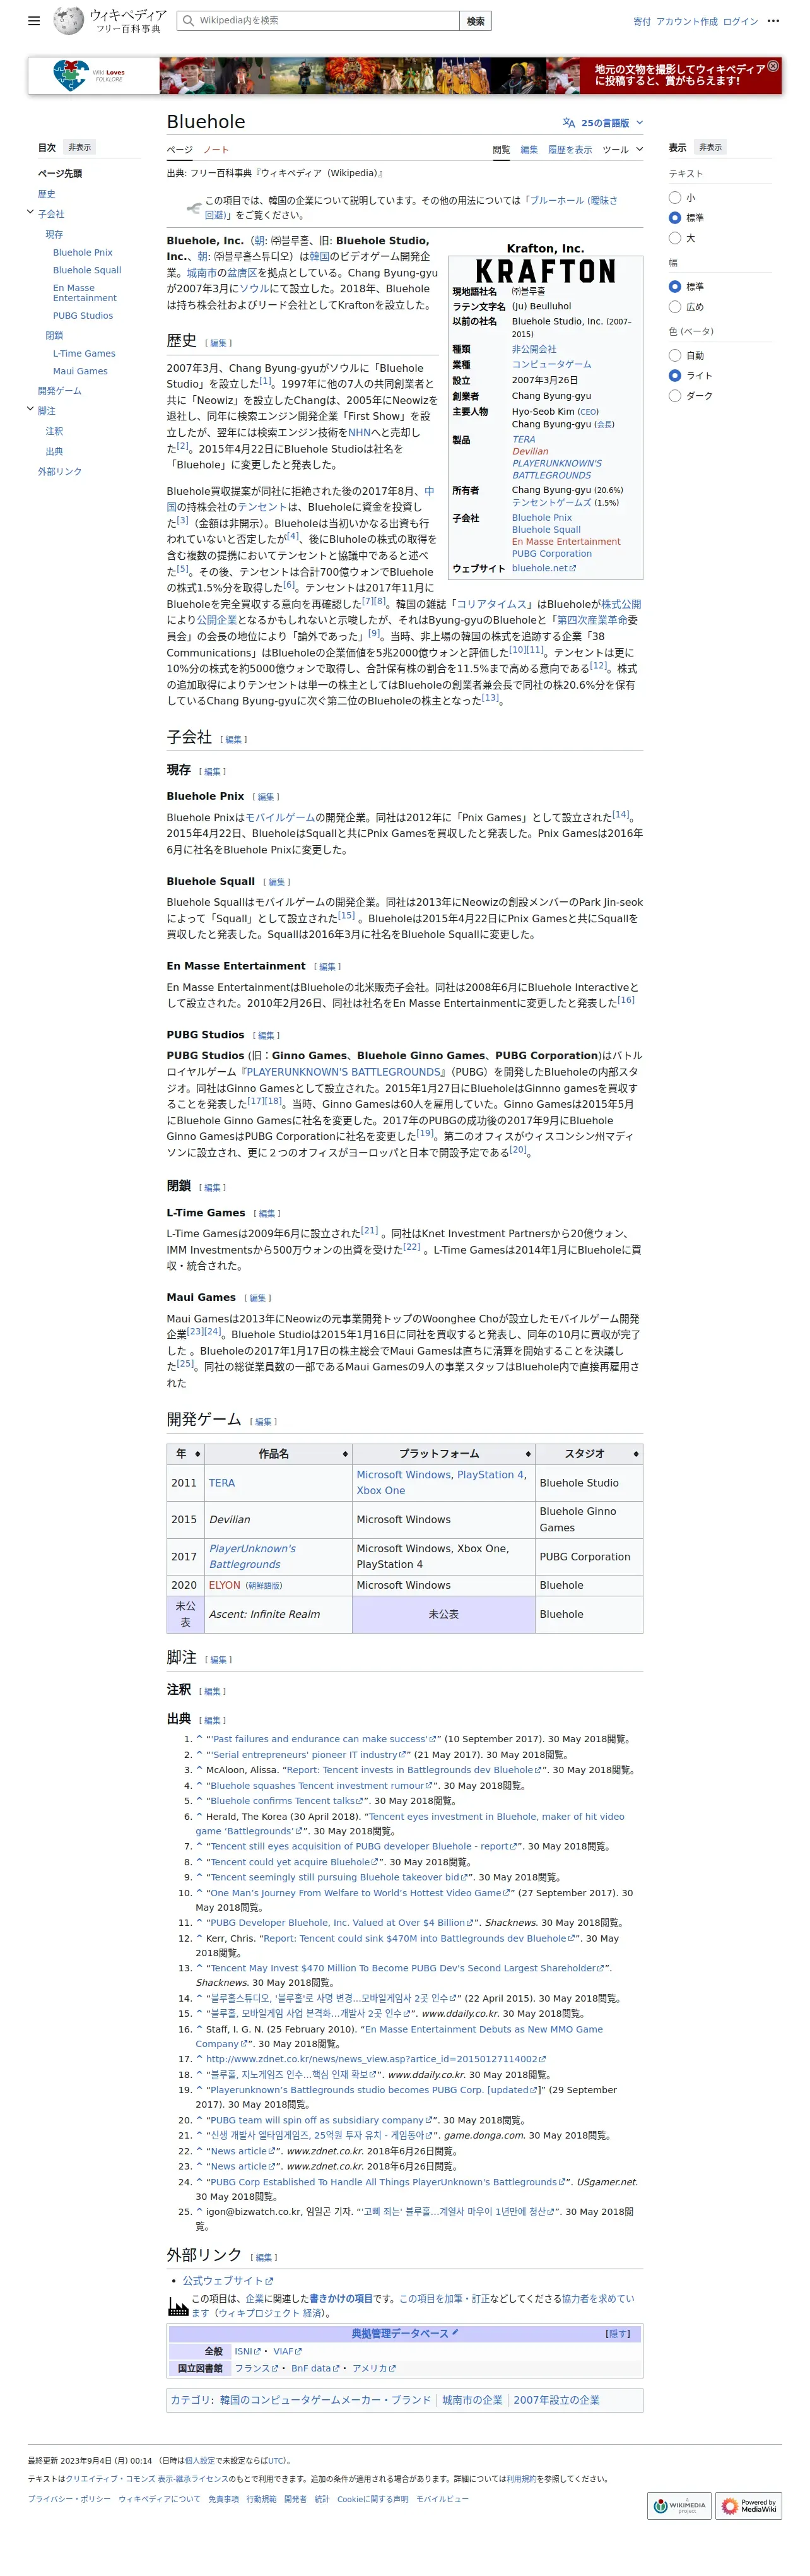Sort the games table by 作品名 column
The width and height of the screenshot is (810, 2576).
pyautogui.click(x=345, y=1454)
